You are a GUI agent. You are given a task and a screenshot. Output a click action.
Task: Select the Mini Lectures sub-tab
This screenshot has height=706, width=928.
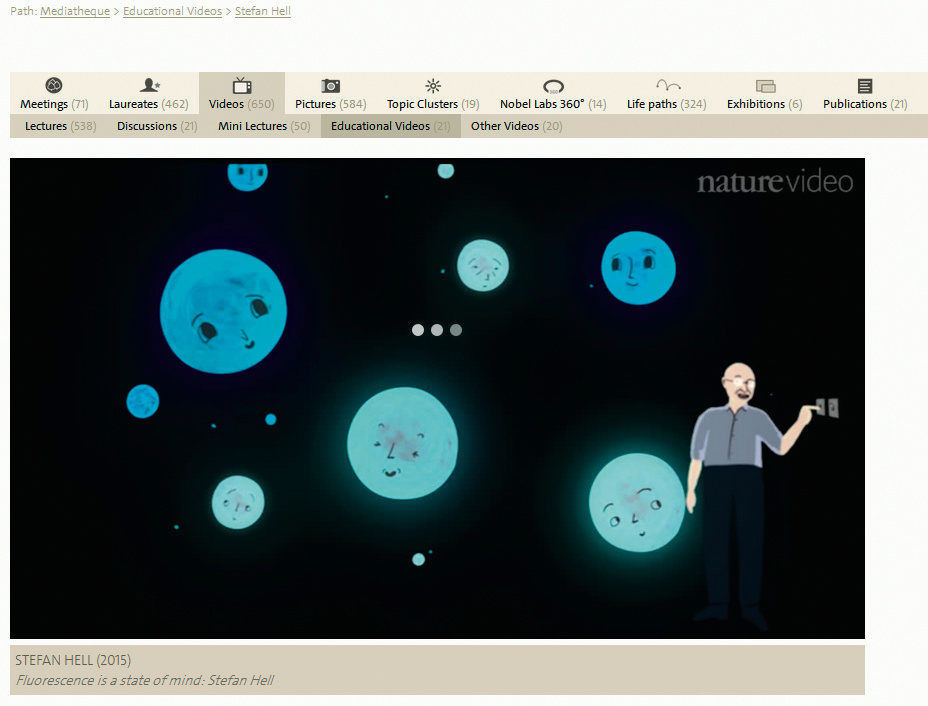[264, 126]
